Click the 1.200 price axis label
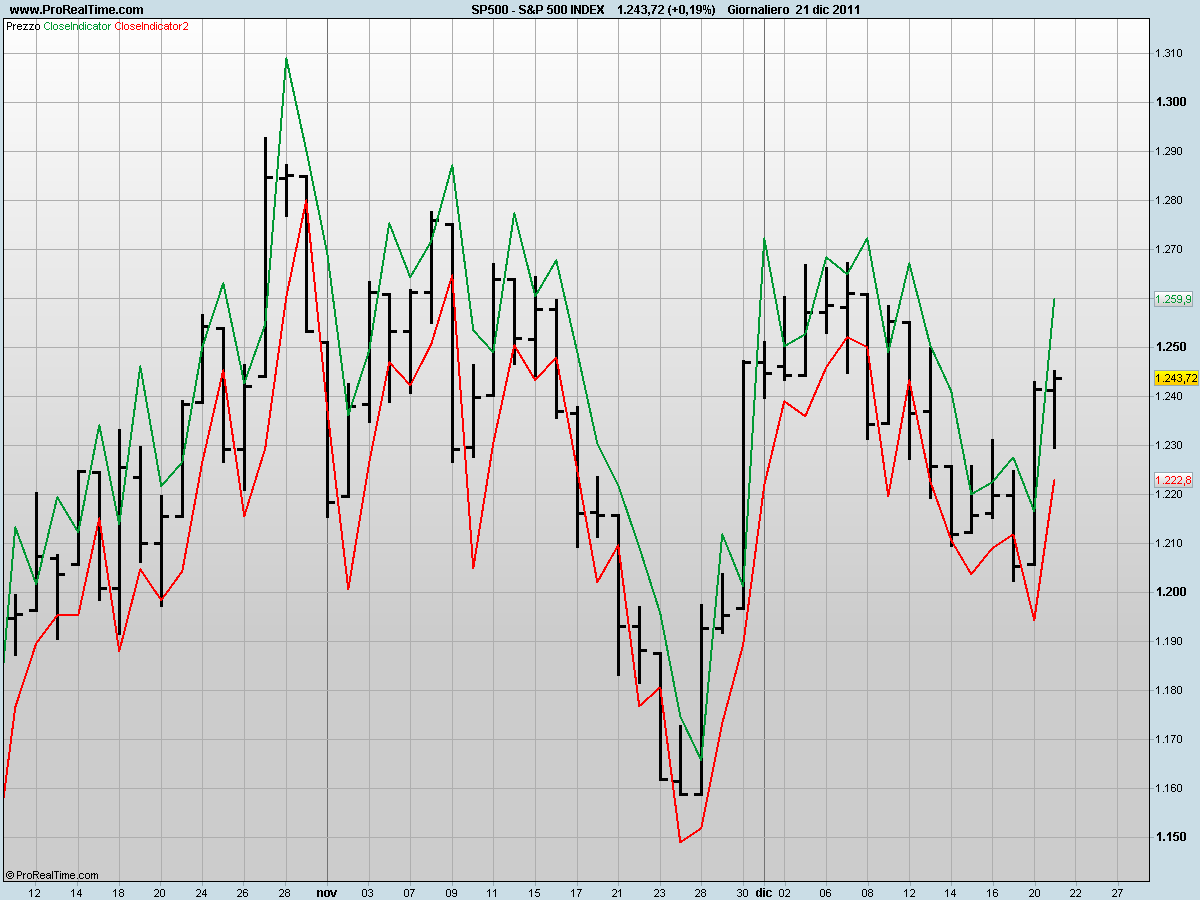The image size is (1200, 900). coord(1170,592)
